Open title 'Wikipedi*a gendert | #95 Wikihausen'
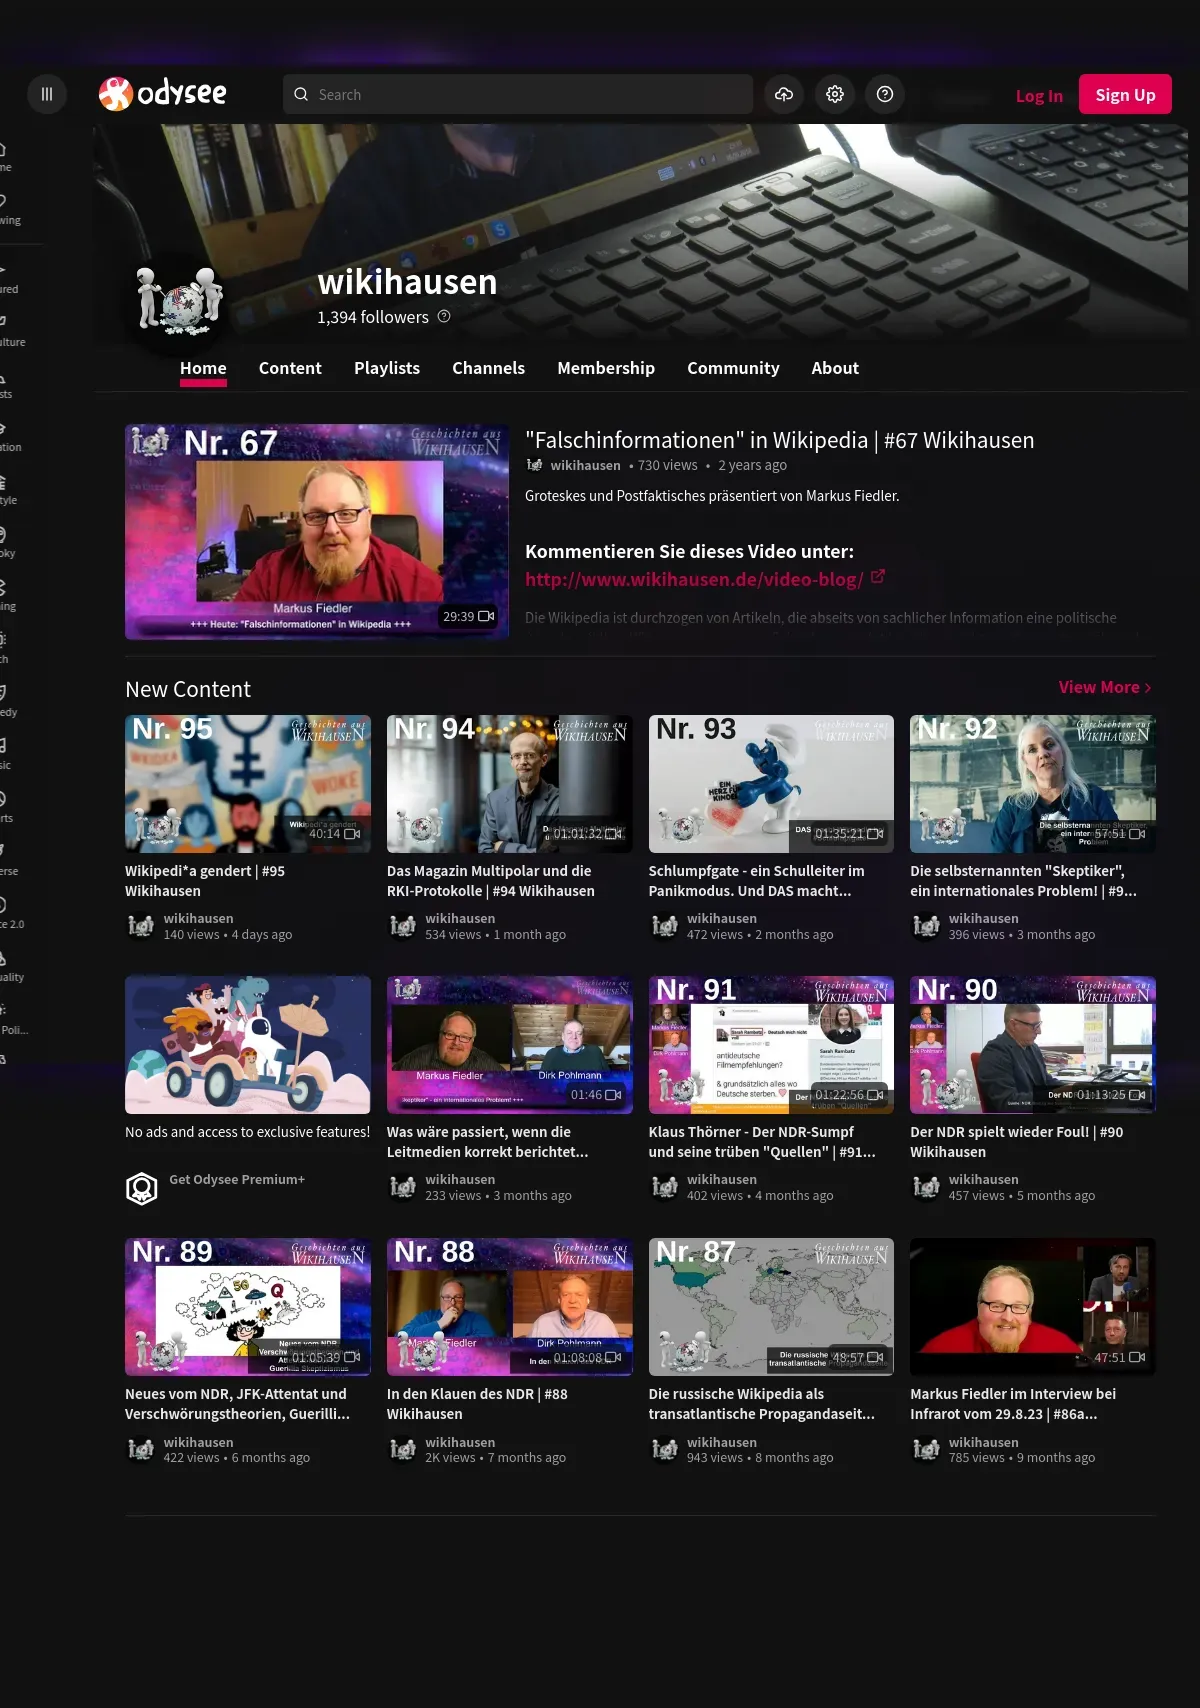The height and width of the screenshot is (1708, 1200). click(205, 881)
